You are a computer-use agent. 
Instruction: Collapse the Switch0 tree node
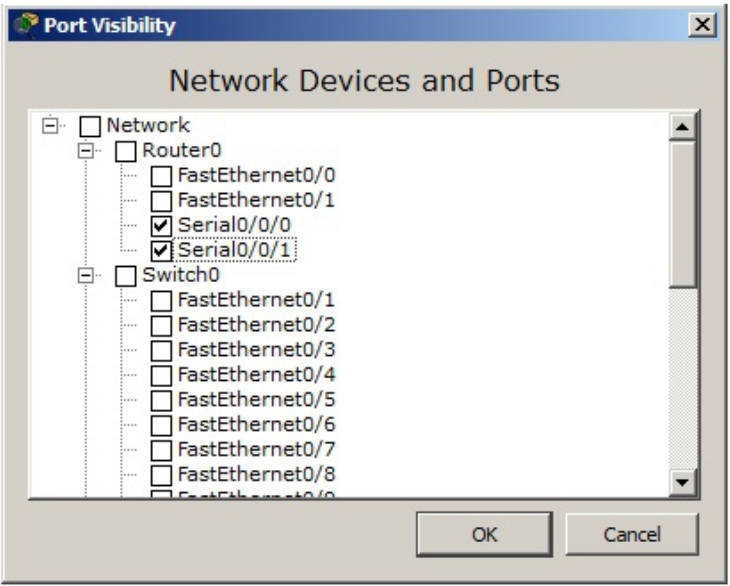[x=87, y=275]
